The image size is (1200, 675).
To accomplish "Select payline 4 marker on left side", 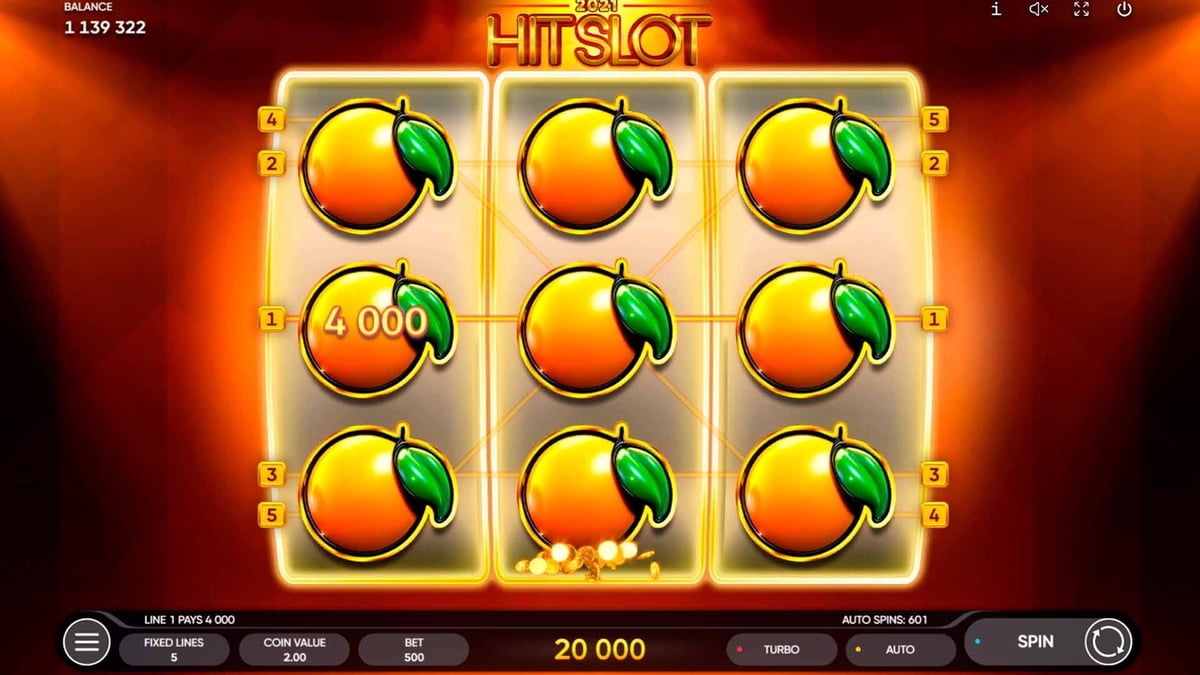I will pos(271,120).
